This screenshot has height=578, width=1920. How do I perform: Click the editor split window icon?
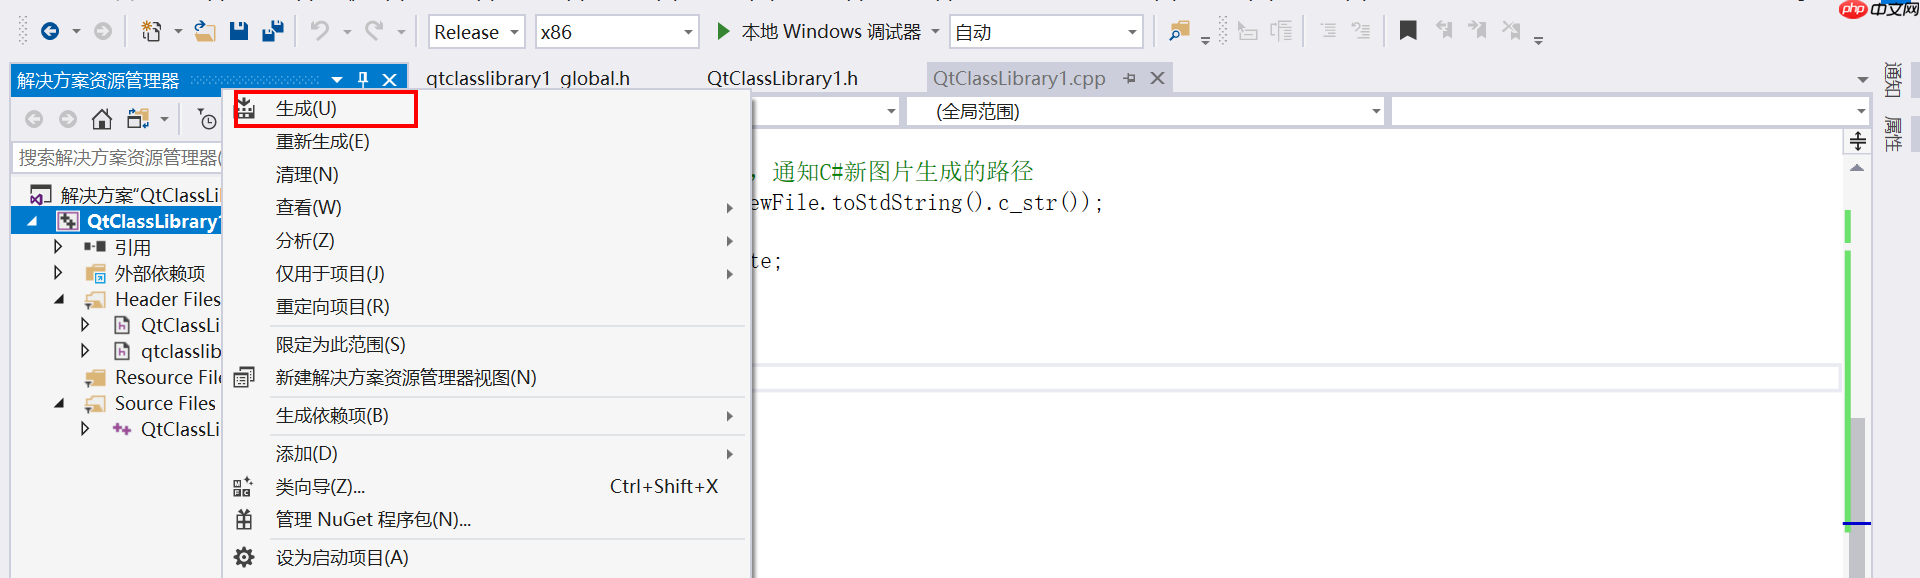pyautogui.click(x=1858, y=142)
